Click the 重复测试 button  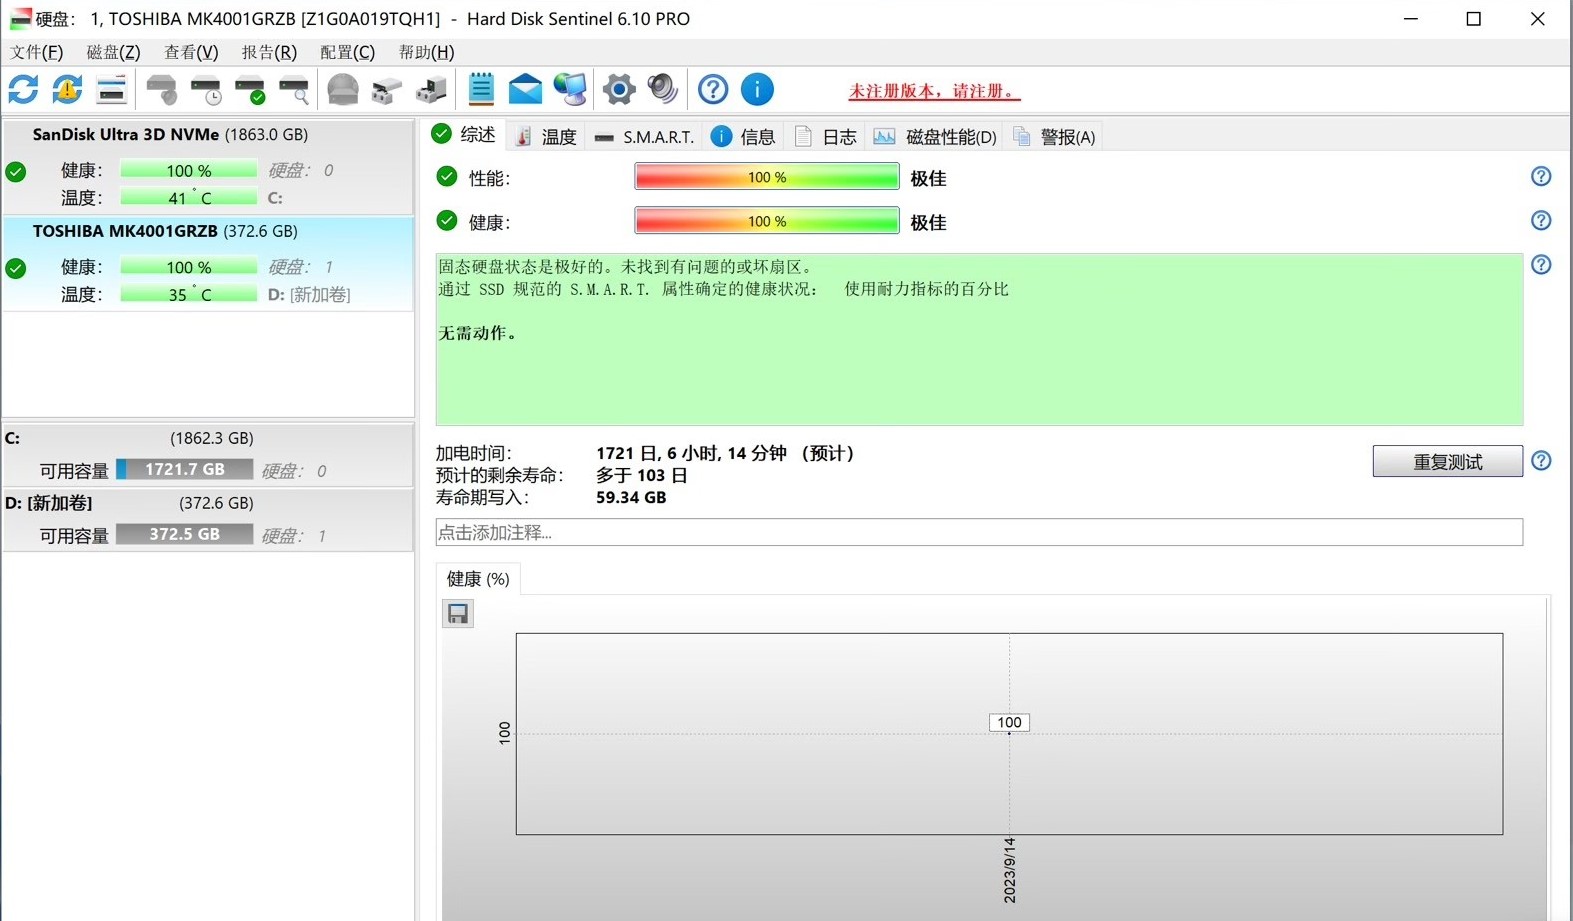click(1447, 461)
